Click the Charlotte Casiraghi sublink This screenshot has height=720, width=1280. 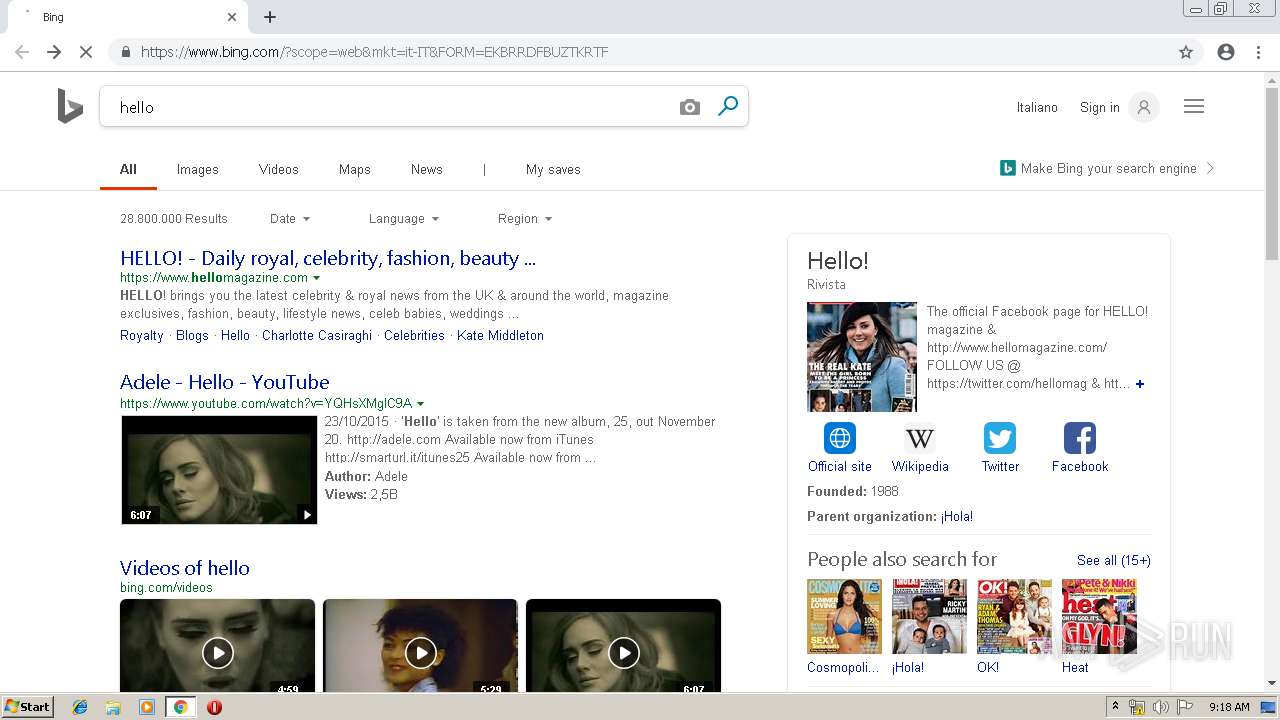coord(317,336)
